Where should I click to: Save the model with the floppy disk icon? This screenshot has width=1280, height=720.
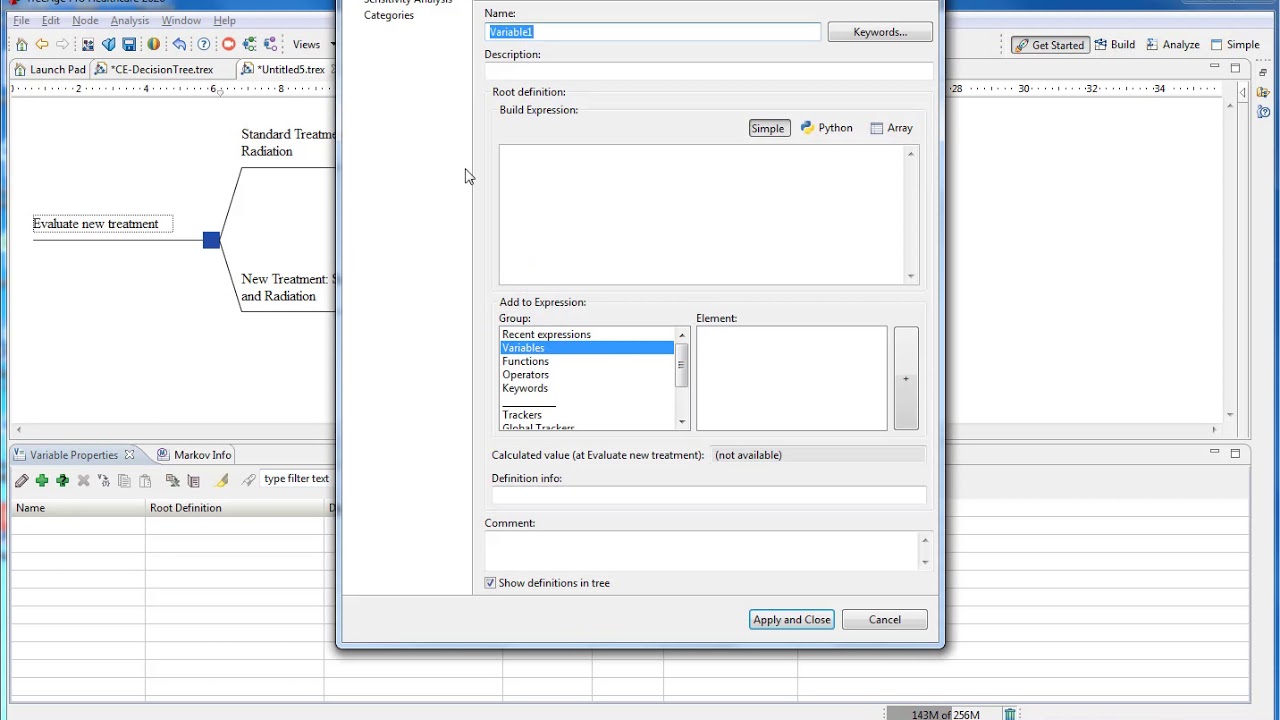(129, 44)
